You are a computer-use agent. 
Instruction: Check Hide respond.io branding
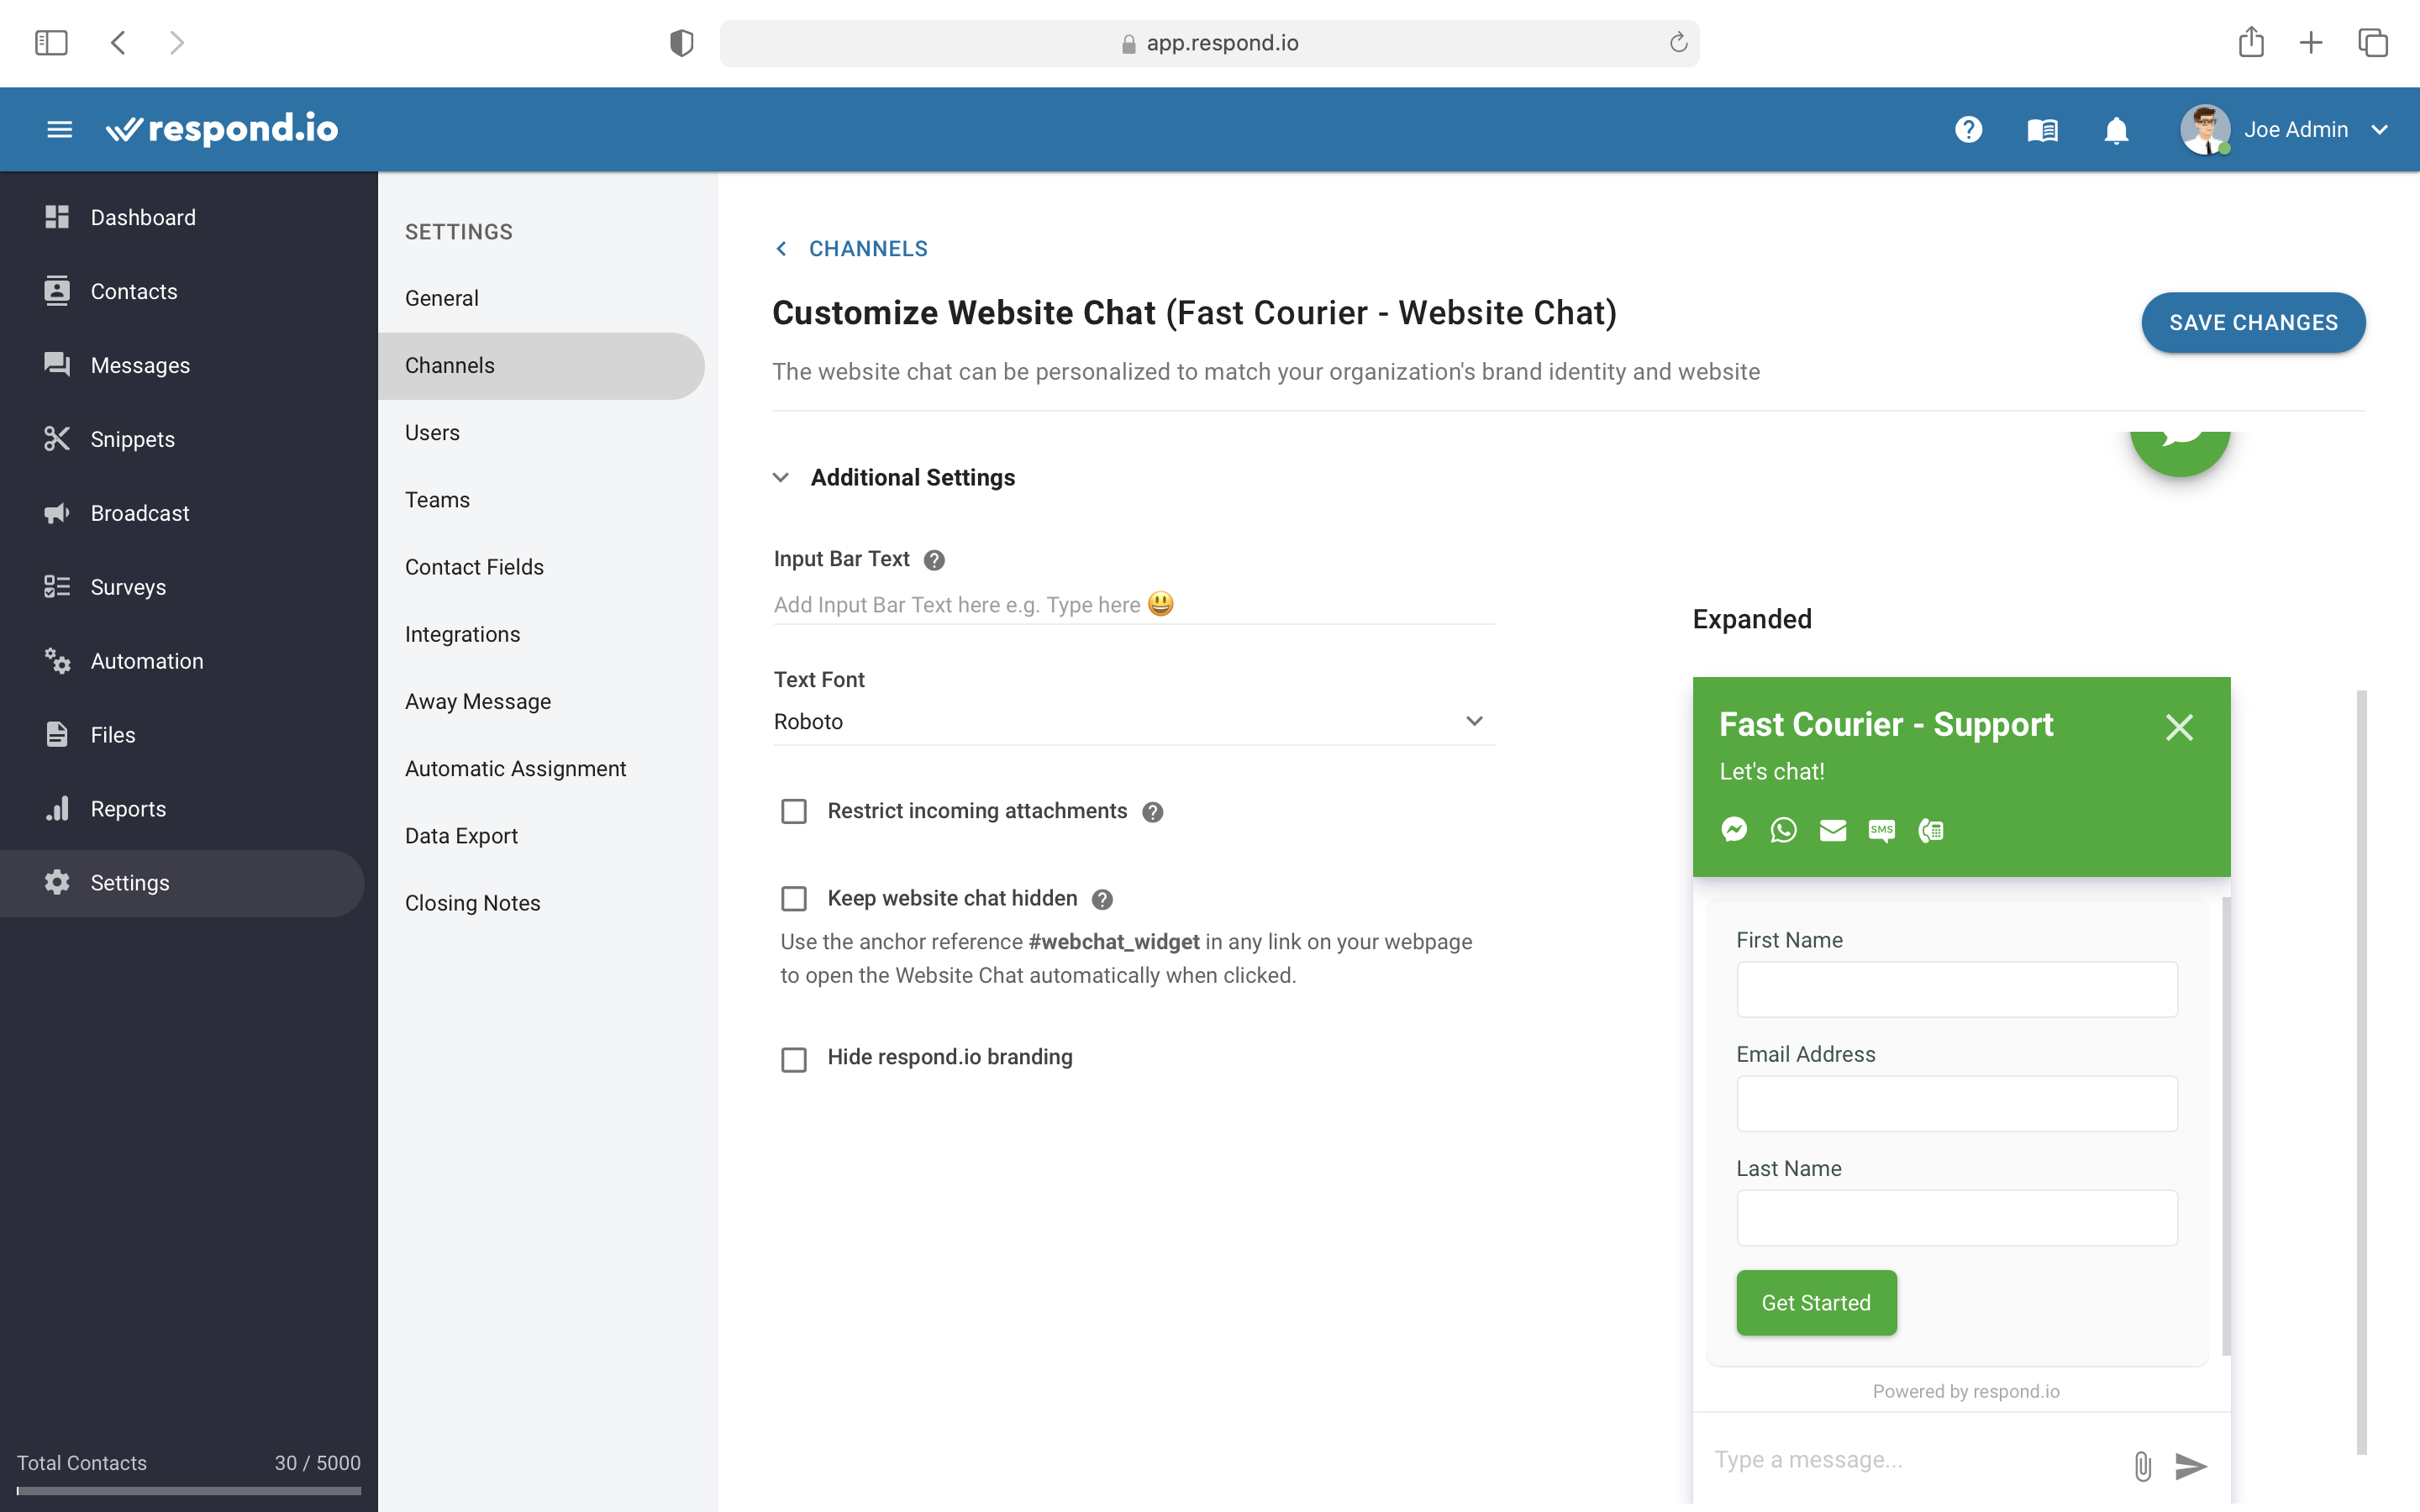(x=794, y=1059)
